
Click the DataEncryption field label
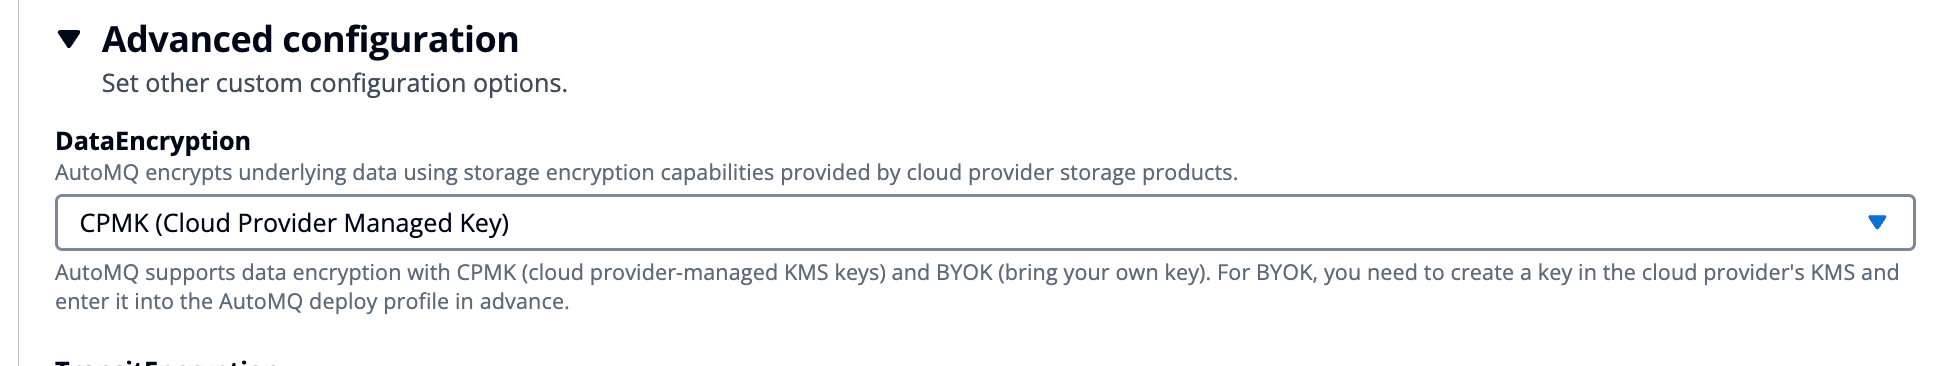pos(153,141)
